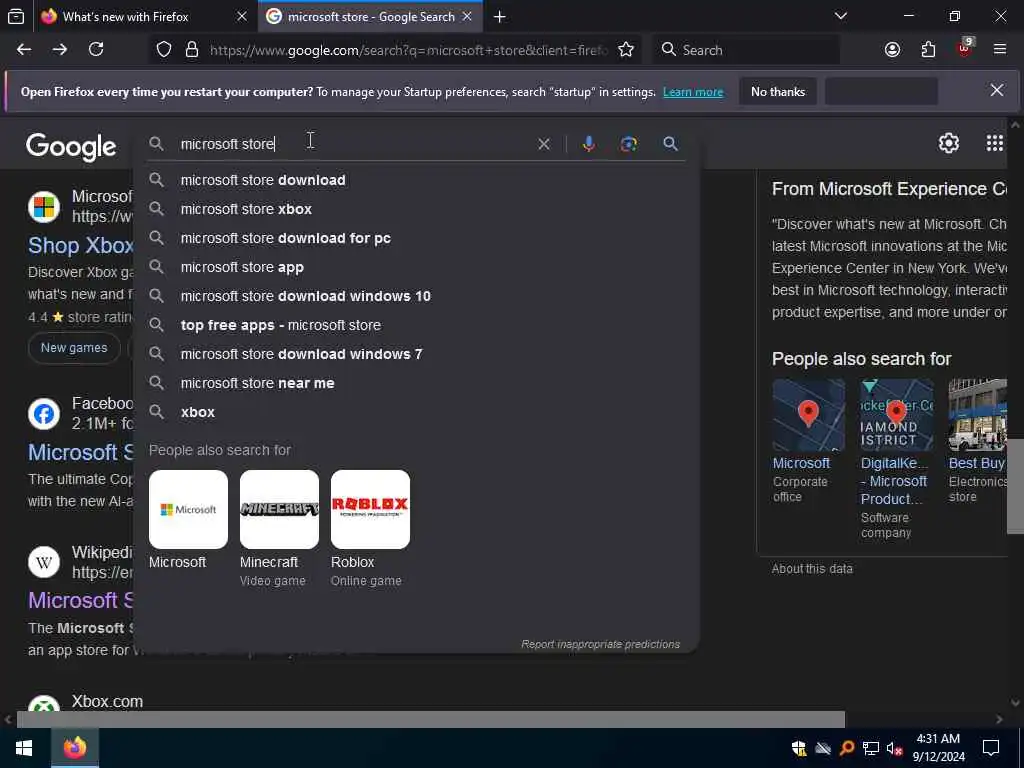Open the Google apps grid
This screenshot has height=768, width=1024.
tap(994, 143)
